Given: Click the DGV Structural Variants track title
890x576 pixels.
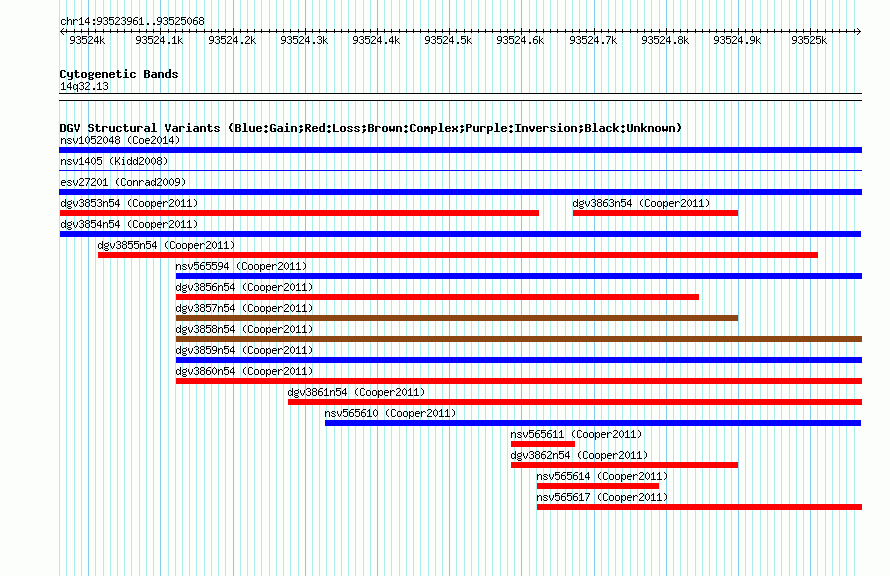Looking at the screenshot, I should (371, 128).
